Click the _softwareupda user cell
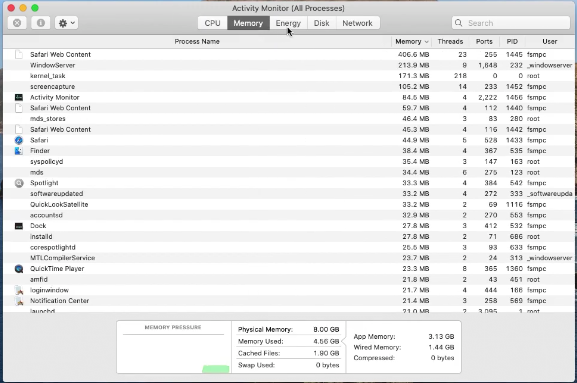Screen dimensions: 577x383 click(x=549, y=194)
